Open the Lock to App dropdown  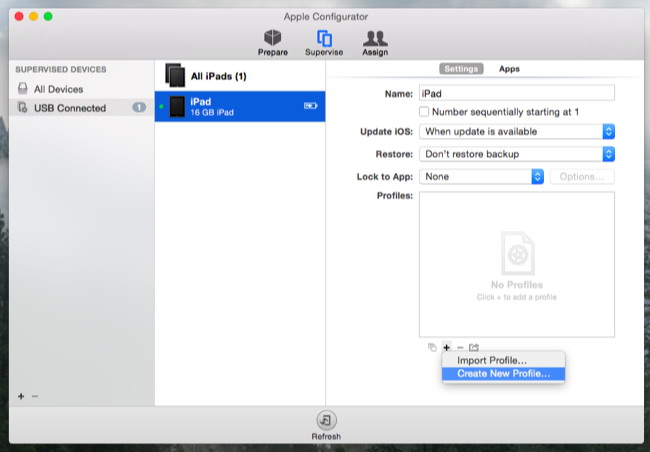(481, 177)
